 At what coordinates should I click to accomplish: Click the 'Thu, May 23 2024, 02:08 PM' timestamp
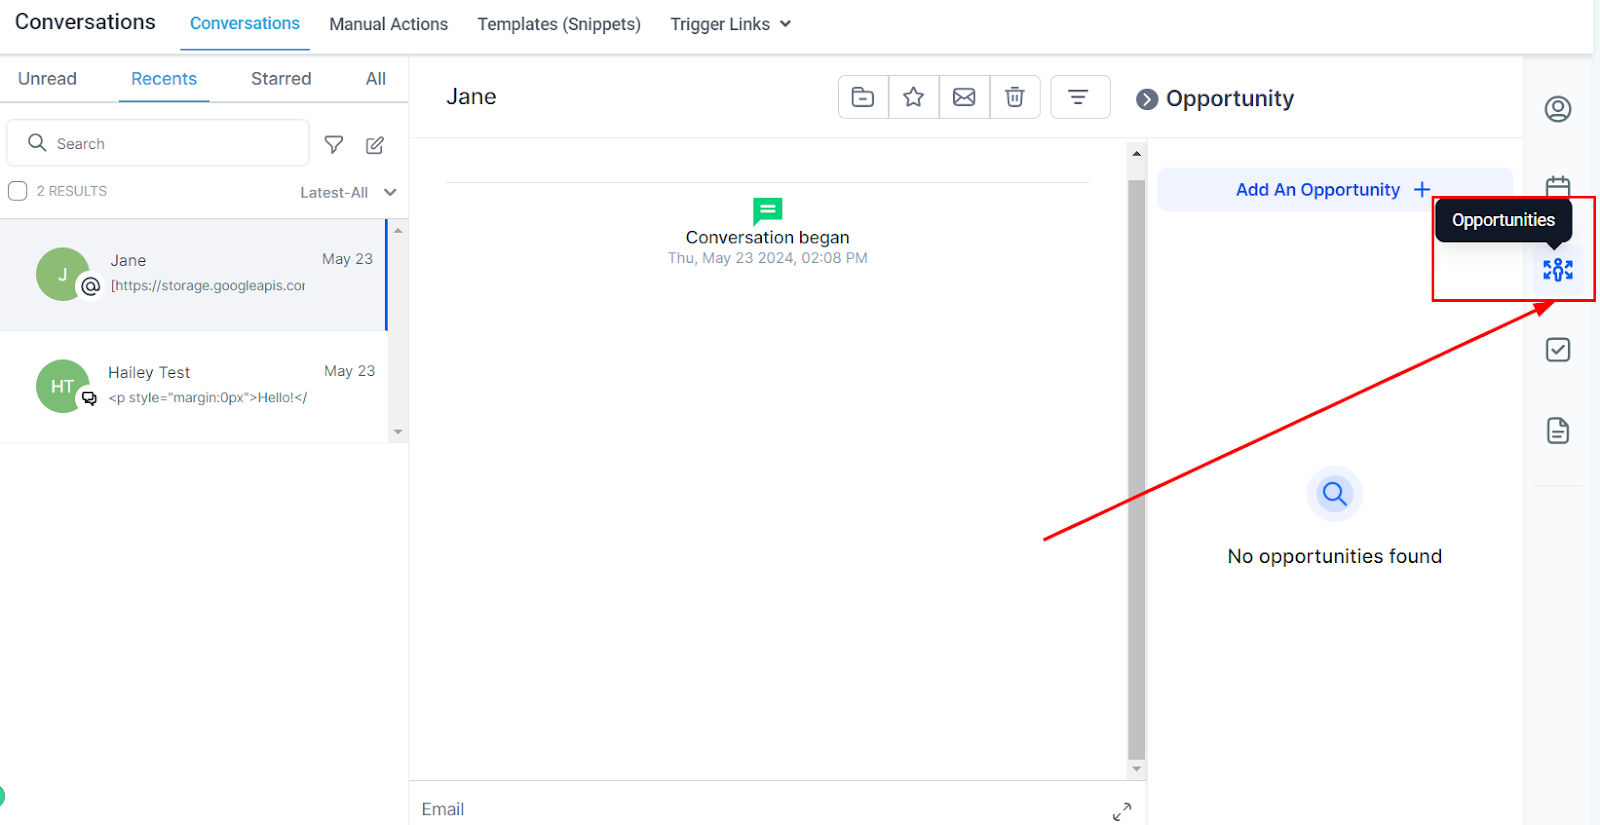(x=768, y=258)
